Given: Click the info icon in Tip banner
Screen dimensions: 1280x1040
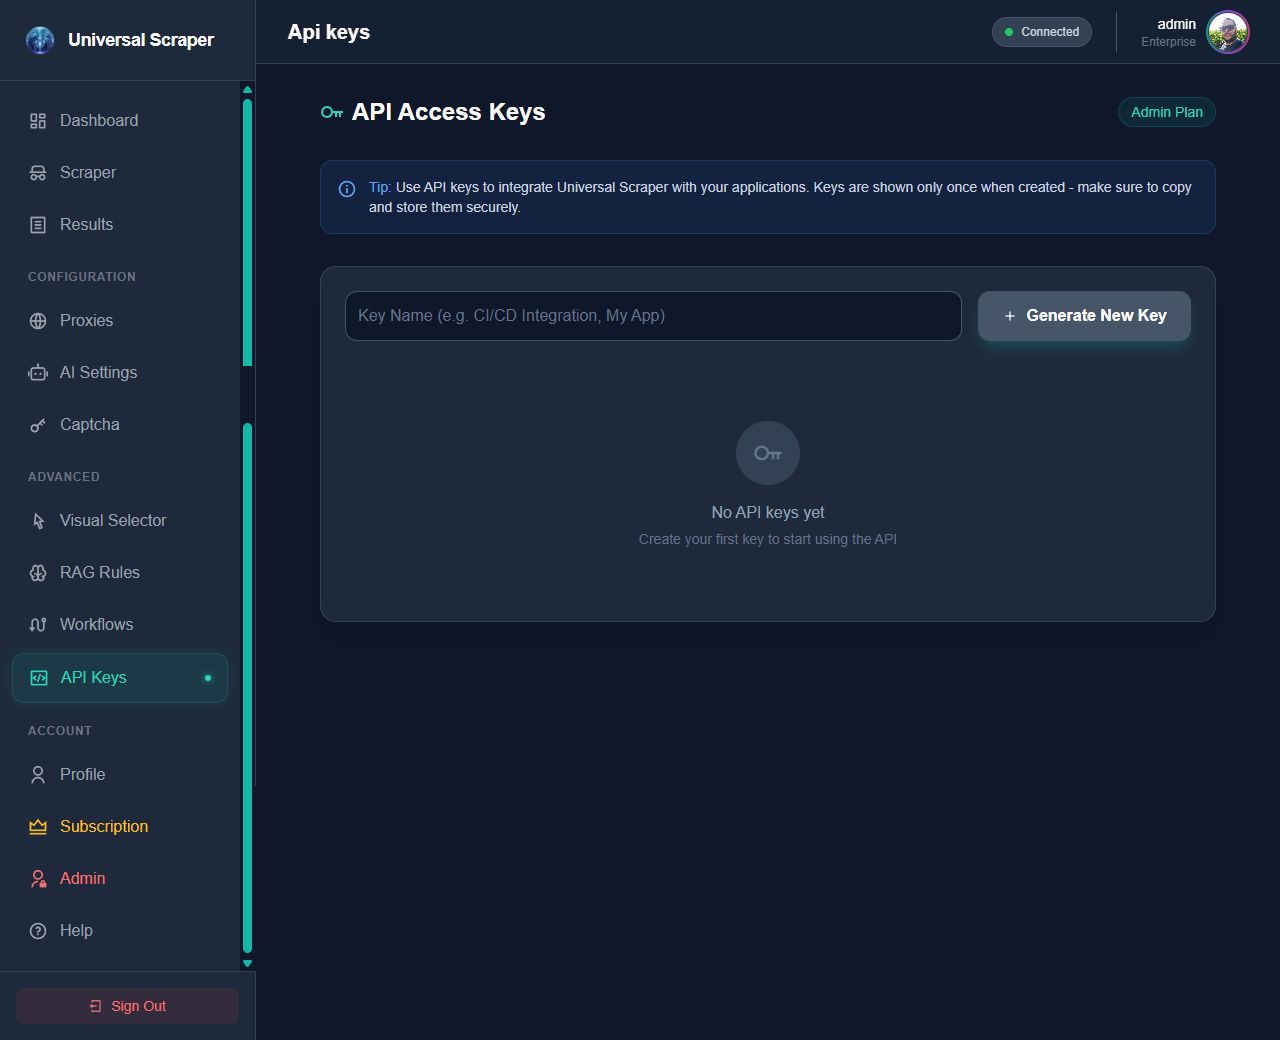Looking at the screenshot, I should click(x=347, y=189).
